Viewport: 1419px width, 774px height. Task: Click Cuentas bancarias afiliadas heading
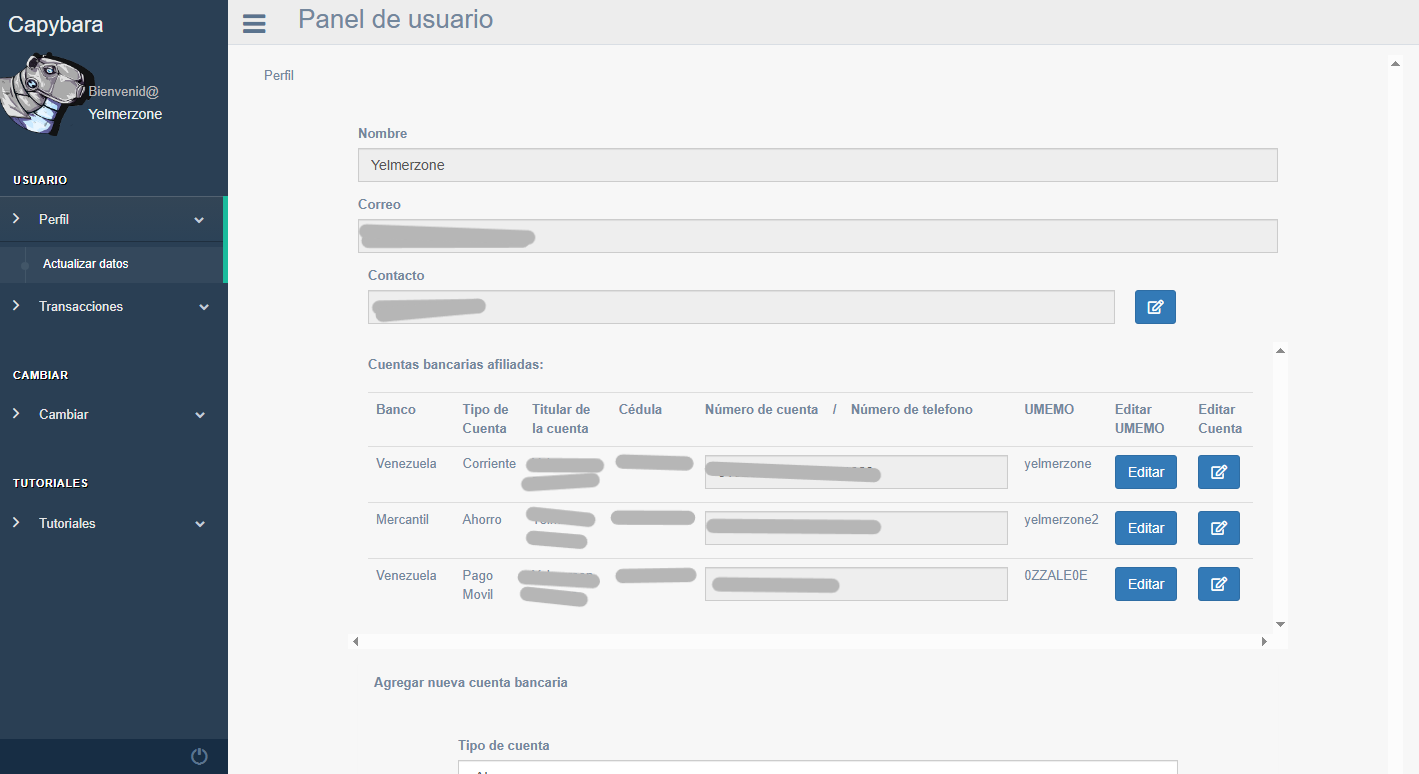click(456, 364)
